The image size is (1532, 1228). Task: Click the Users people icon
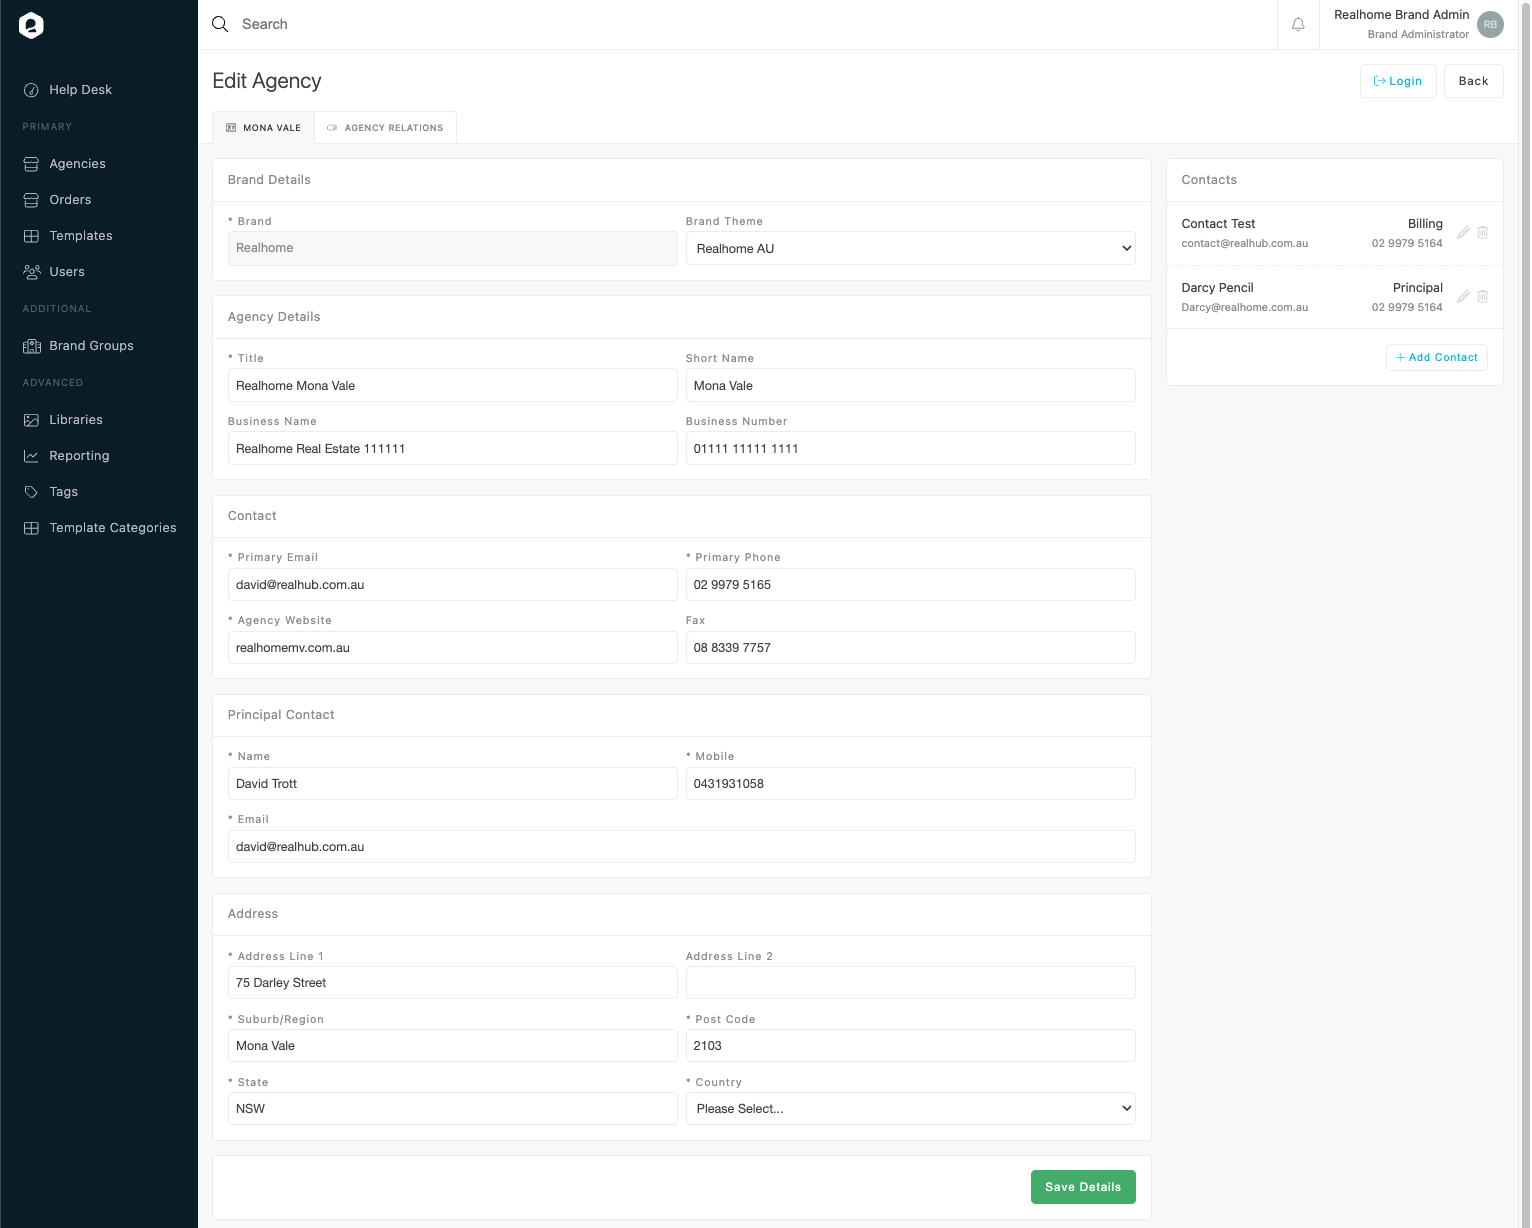31,272
